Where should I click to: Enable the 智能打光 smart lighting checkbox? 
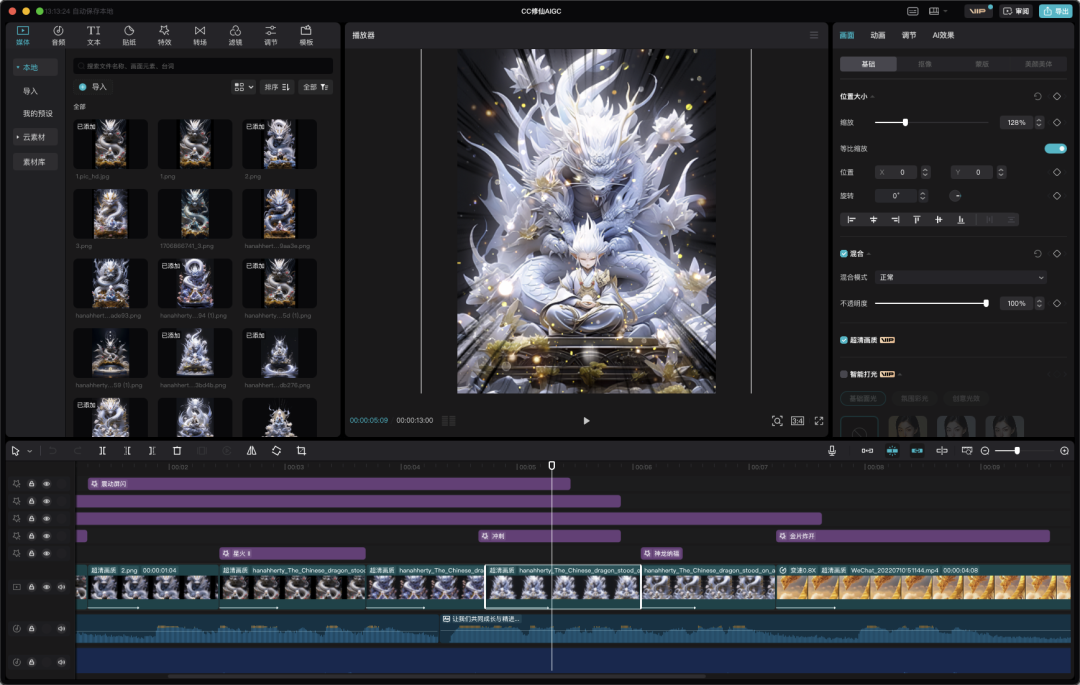pos(844,374)
